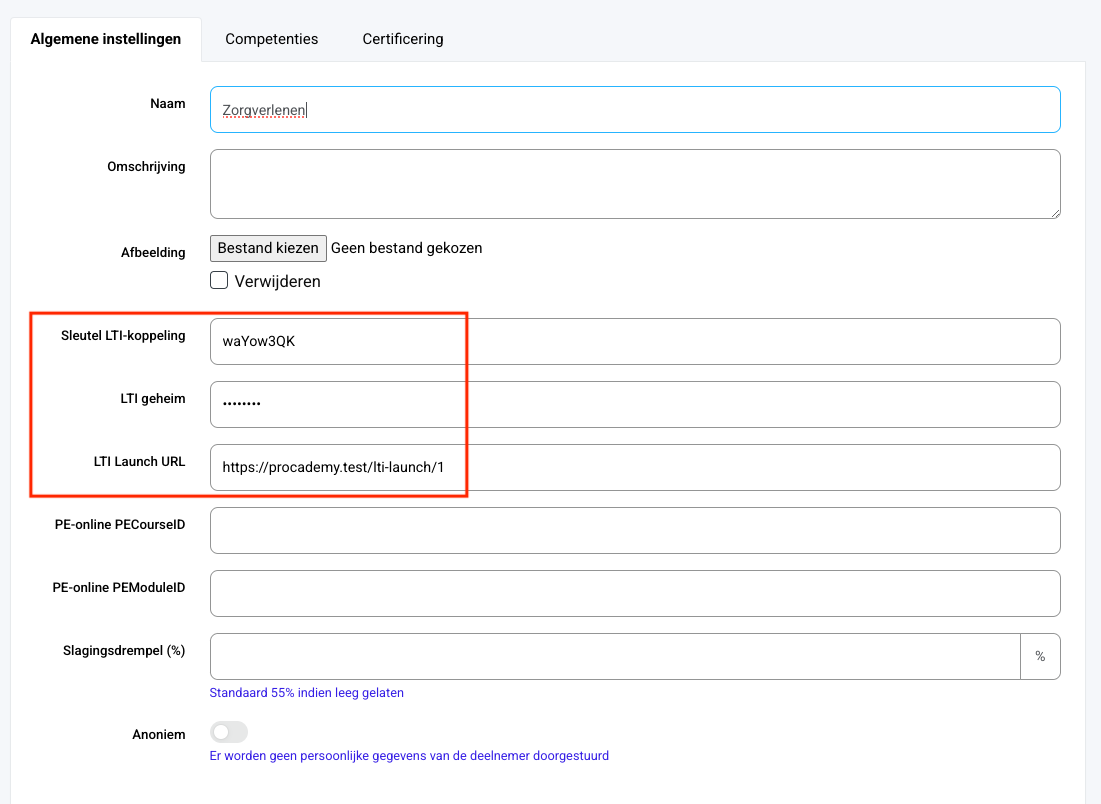The height and width of the screenshot is (804, 1101).
Task: Focus the Naam field containing Zorgverlenen
Action: point(634,110)
